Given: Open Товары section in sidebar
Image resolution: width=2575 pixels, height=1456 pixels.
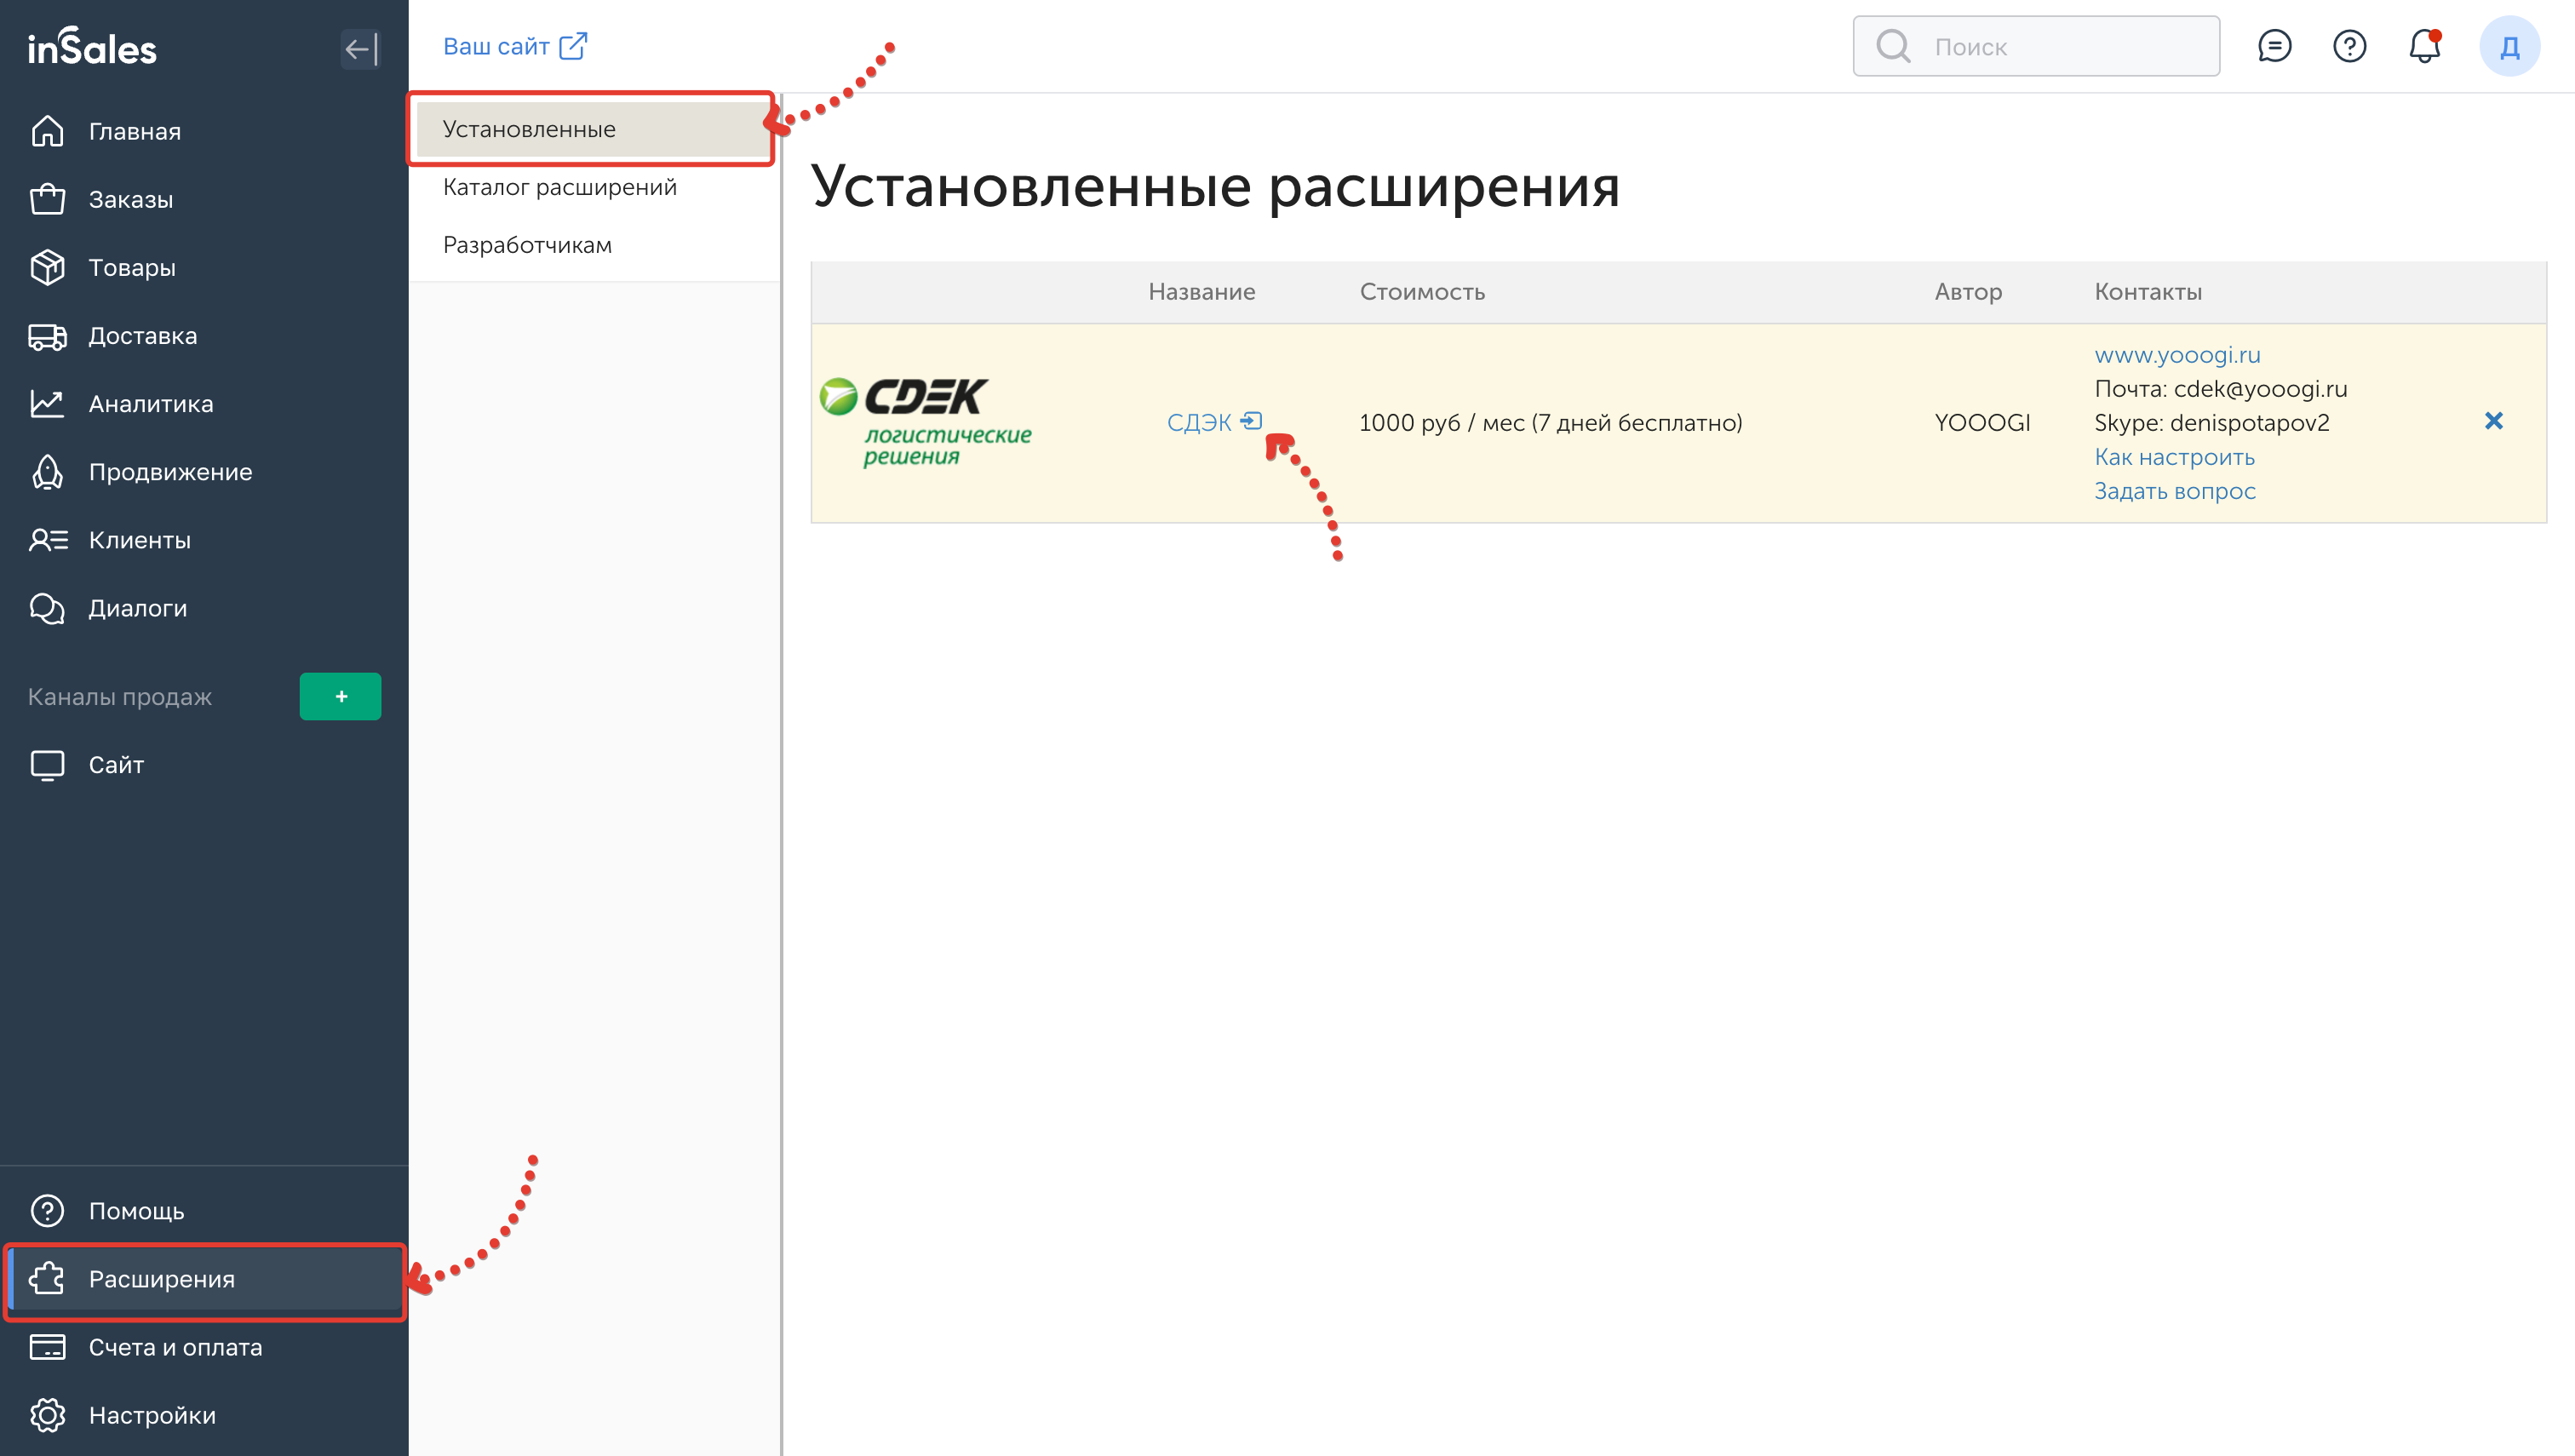Looking at the screenshot, I should 131,267.
